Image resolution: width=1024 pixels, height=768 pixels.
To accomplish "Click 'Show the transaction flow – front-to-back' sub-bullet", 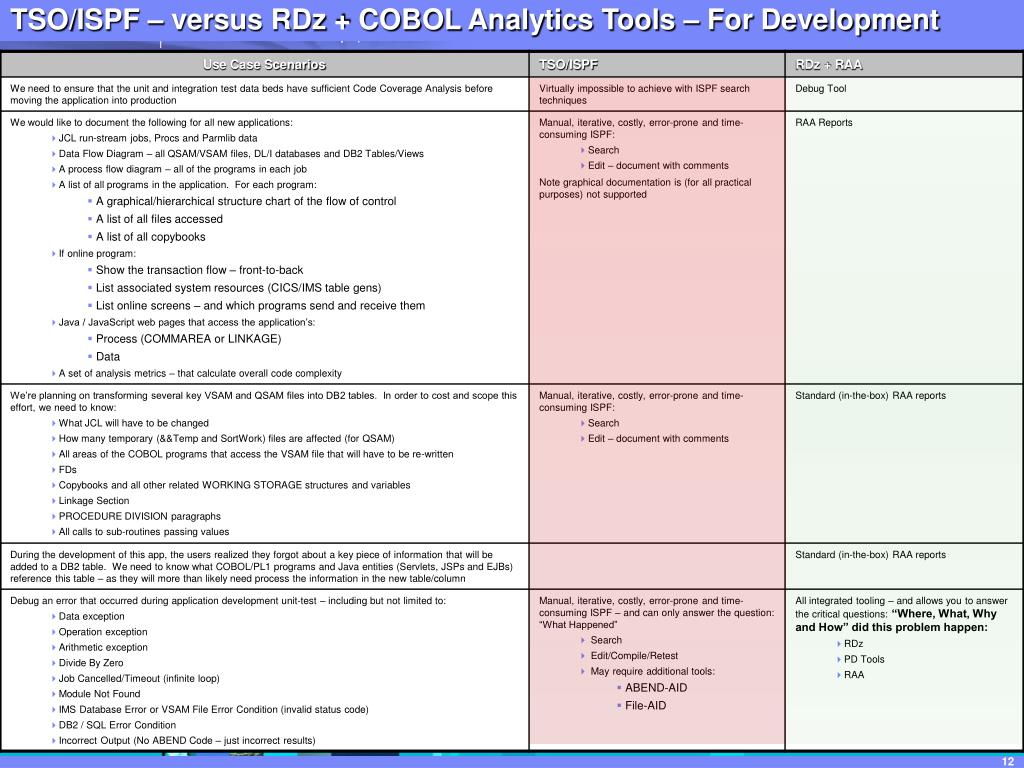I will (x=199, y=270).
